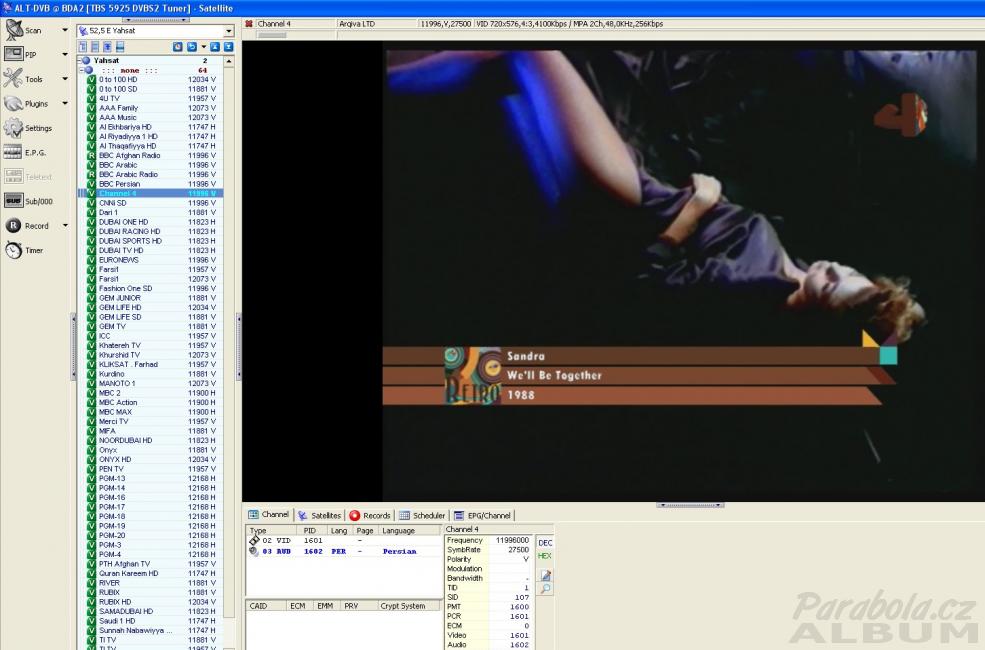Open the Record dropdown arrow
Image resolution: width=985 pixels, height=650 pixels.
coord(65,225)
